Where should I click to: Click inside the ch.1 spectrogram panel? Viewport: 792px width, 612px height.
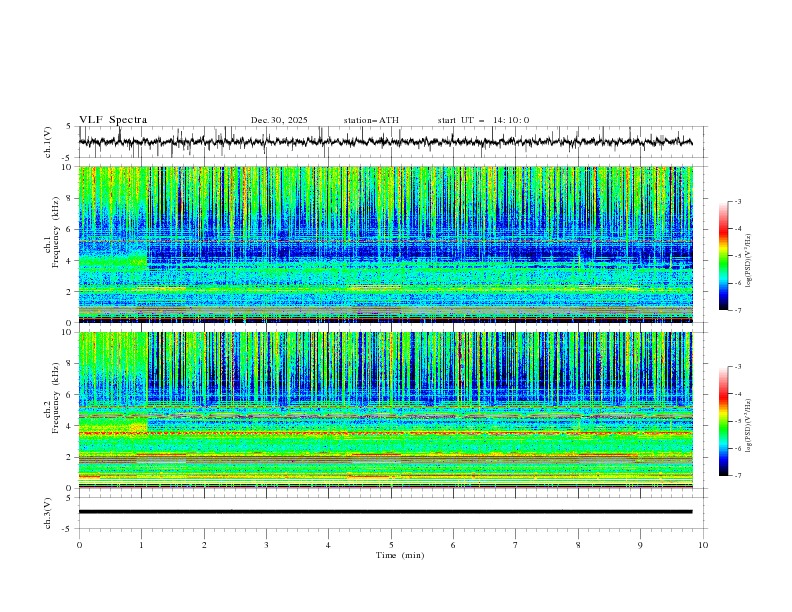pos(386,244)
